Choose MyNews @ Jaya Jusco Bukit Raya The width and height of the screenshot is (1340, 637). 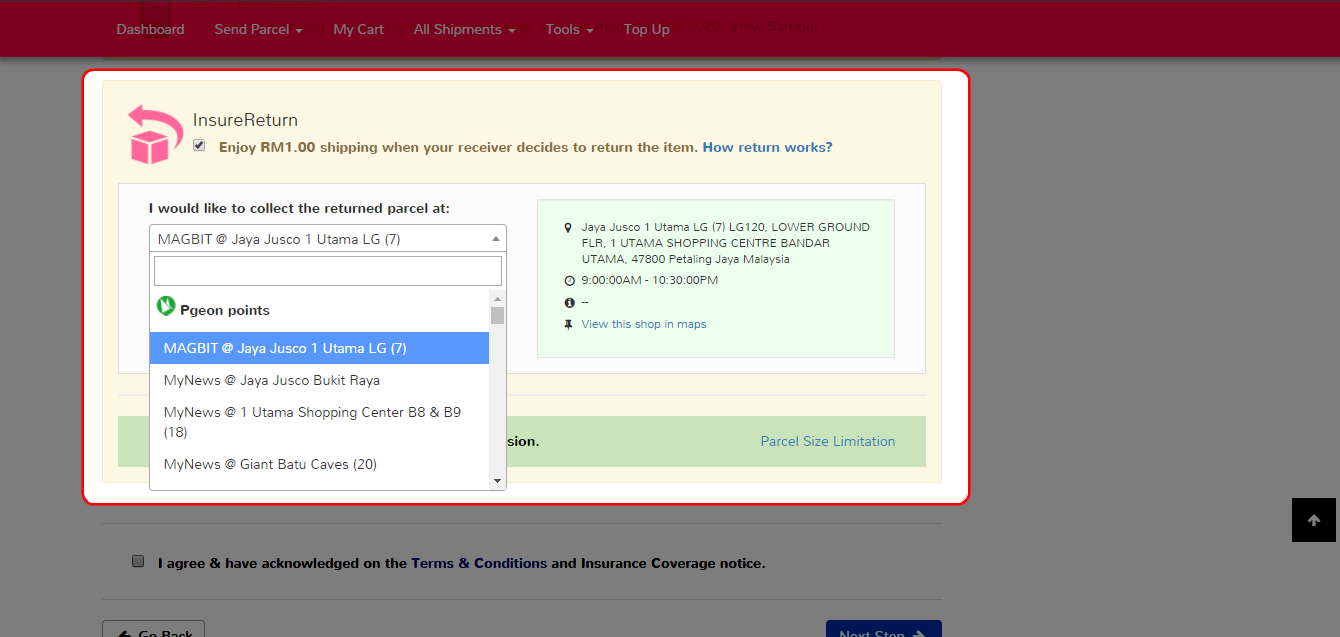coord(320,380)
